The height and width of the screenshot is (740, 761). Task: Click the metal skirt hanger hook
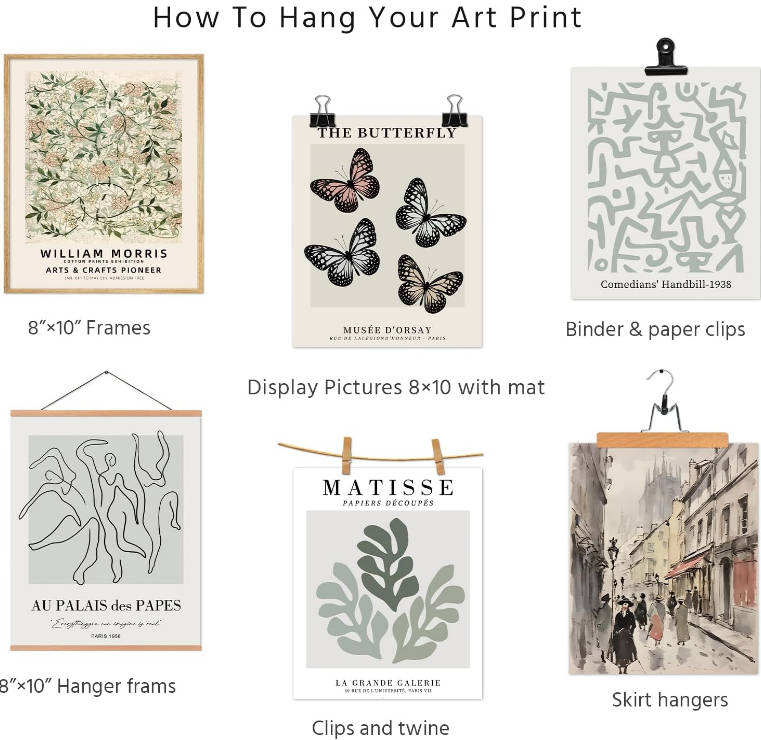pyautogui.click(x=663, y=401)
